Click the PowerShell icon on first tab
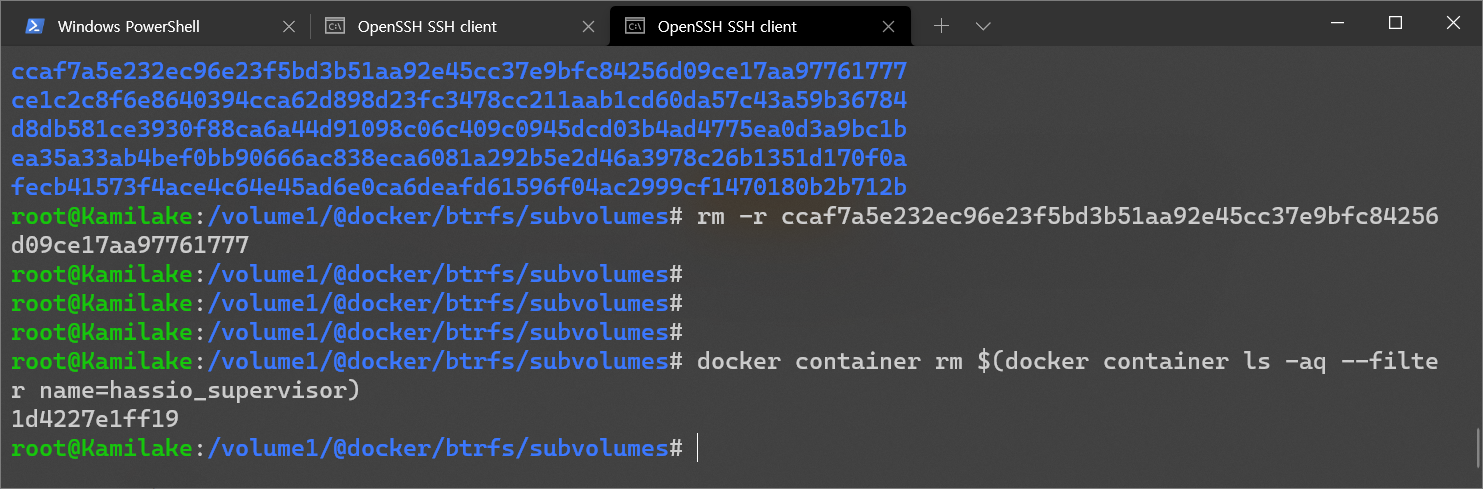The image size is (1483, 489). [34, 26]
